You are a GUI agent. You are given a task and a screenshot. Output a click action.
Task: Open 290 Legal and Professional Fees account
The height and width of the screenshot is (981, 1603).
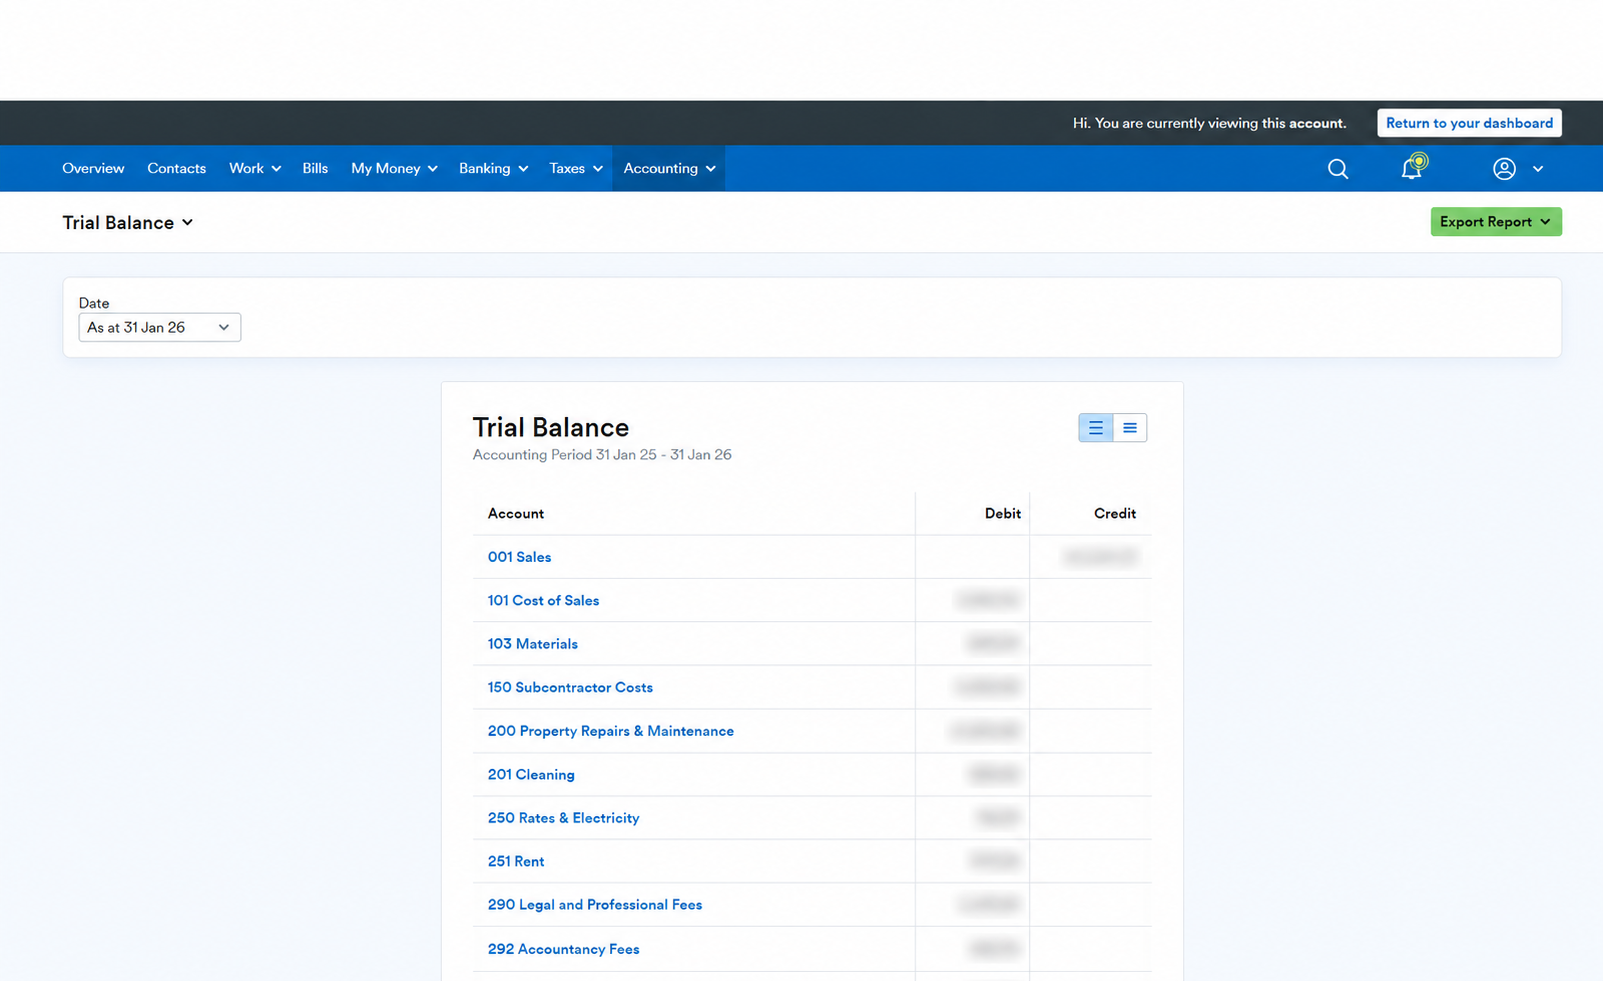pos(594,905)
